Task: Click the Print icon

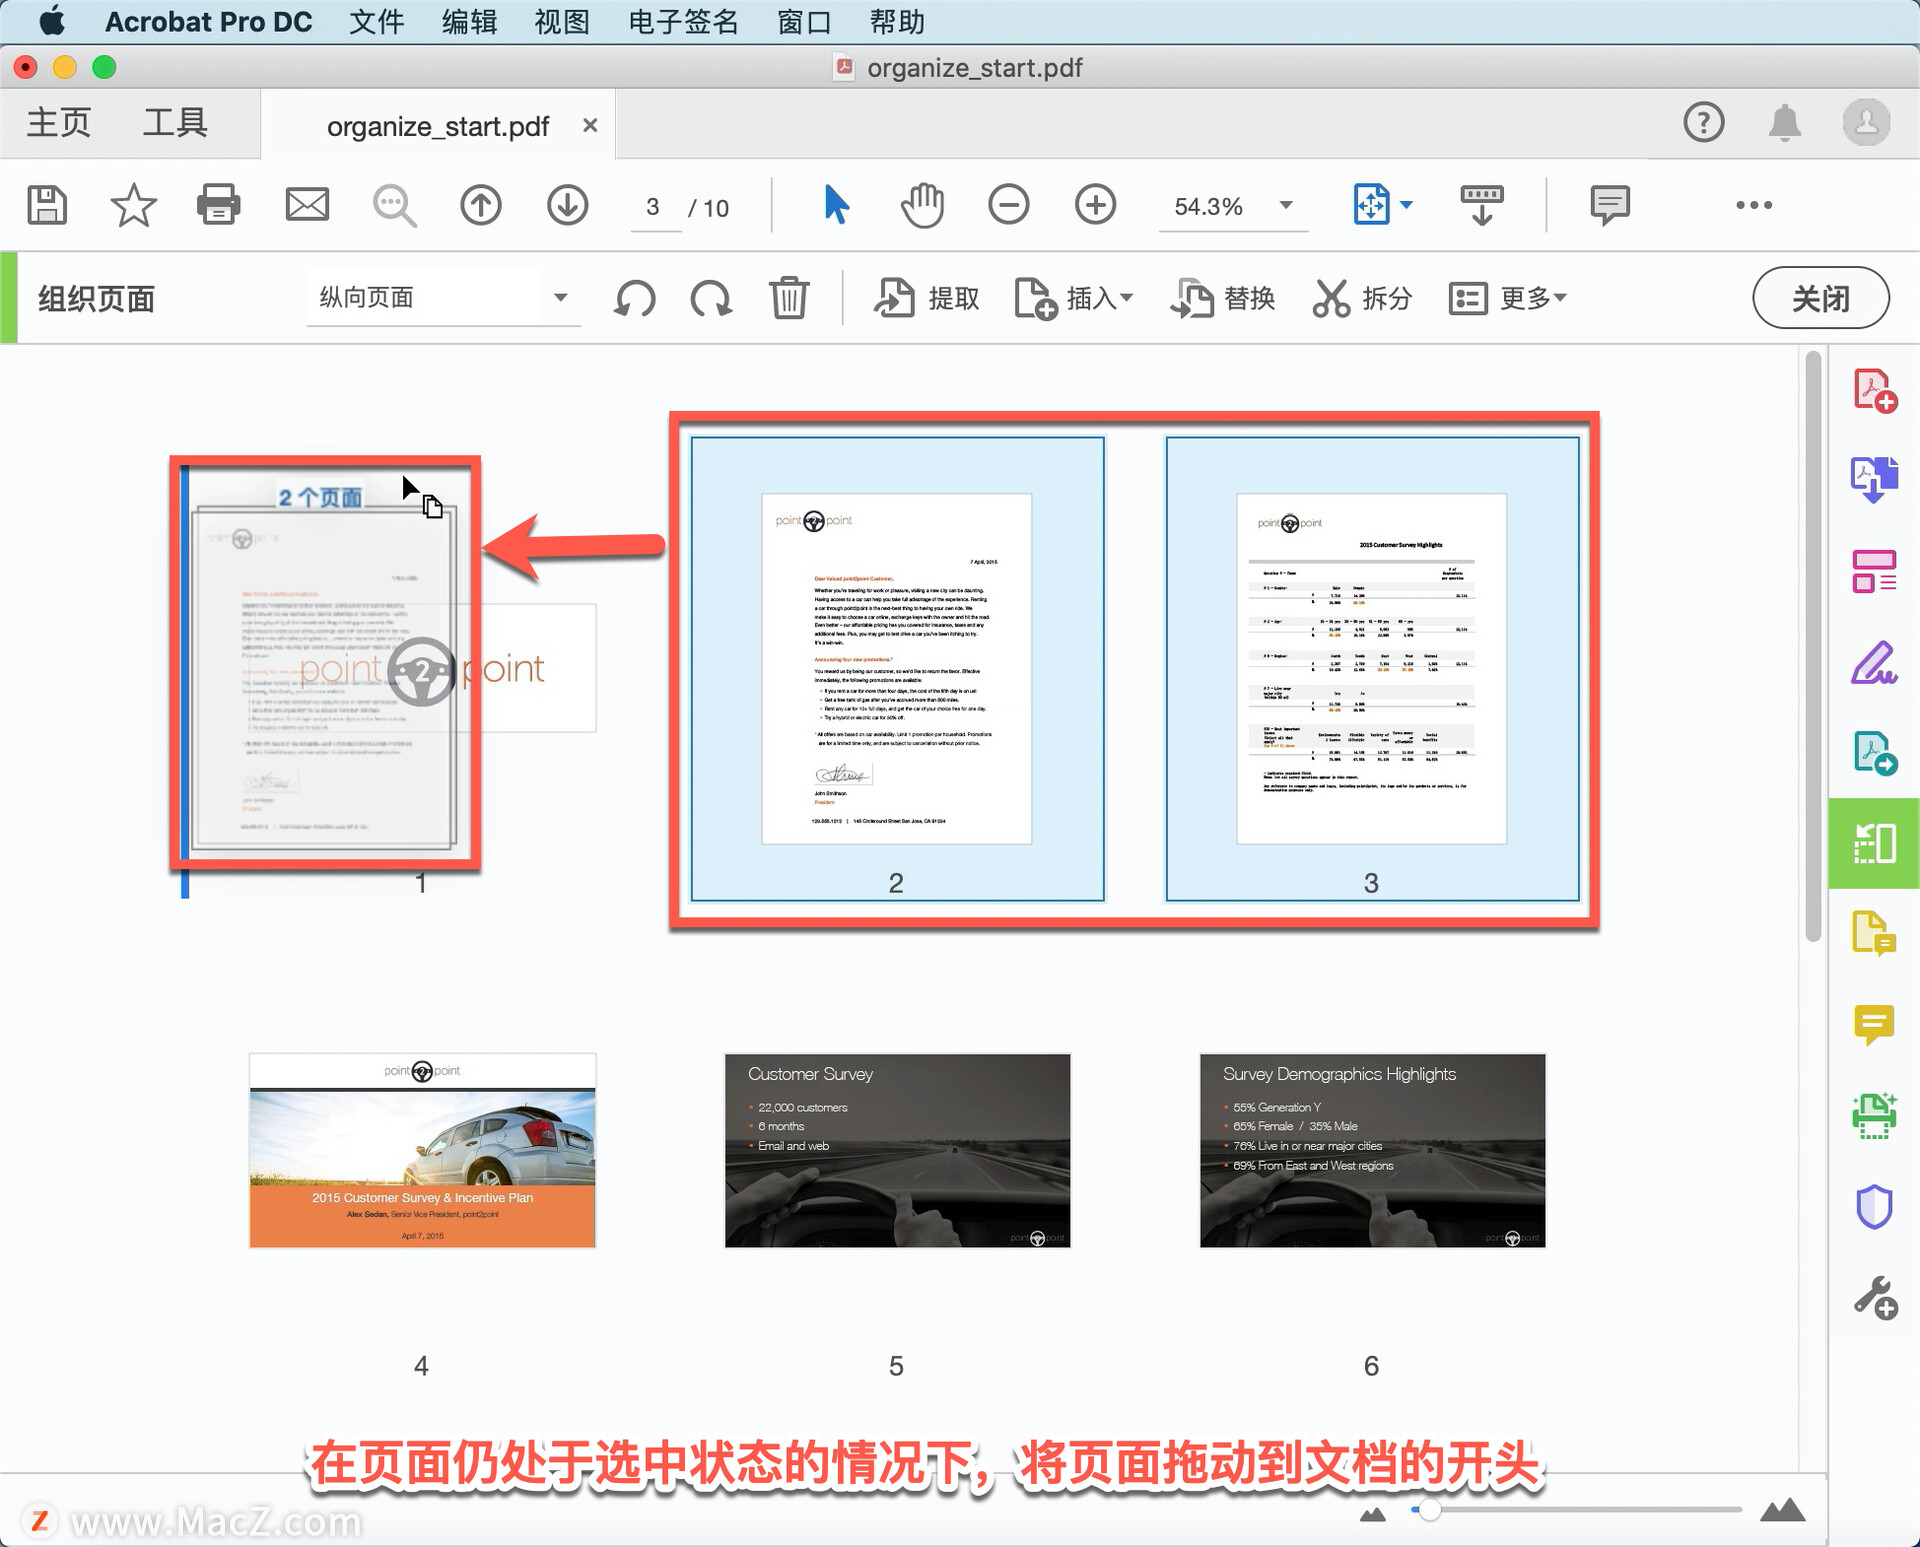Action: [219, 205]
